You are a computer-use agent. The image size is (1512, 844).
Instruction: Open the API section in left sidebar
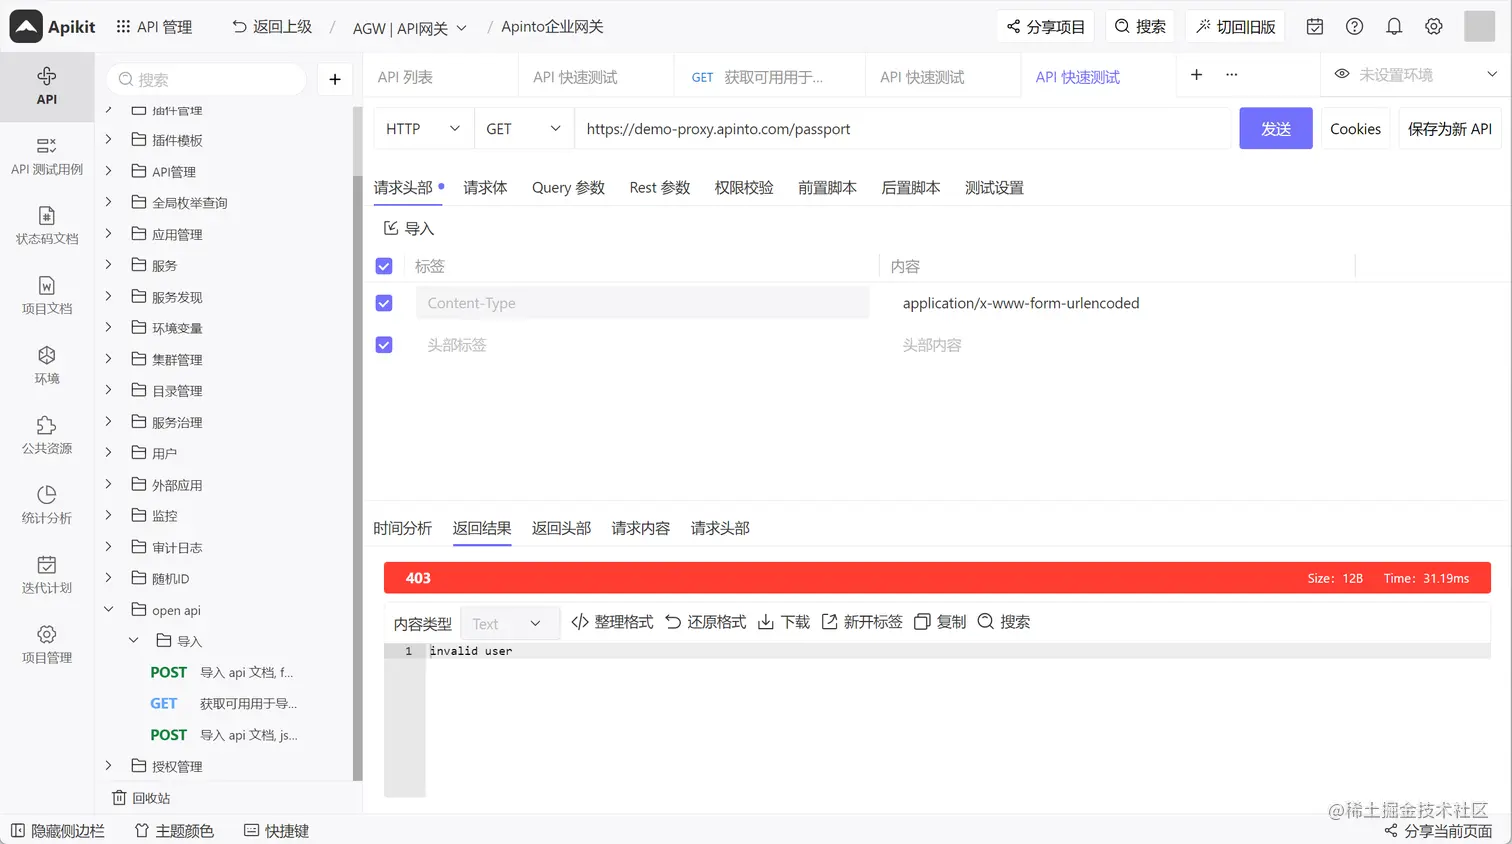47,87
